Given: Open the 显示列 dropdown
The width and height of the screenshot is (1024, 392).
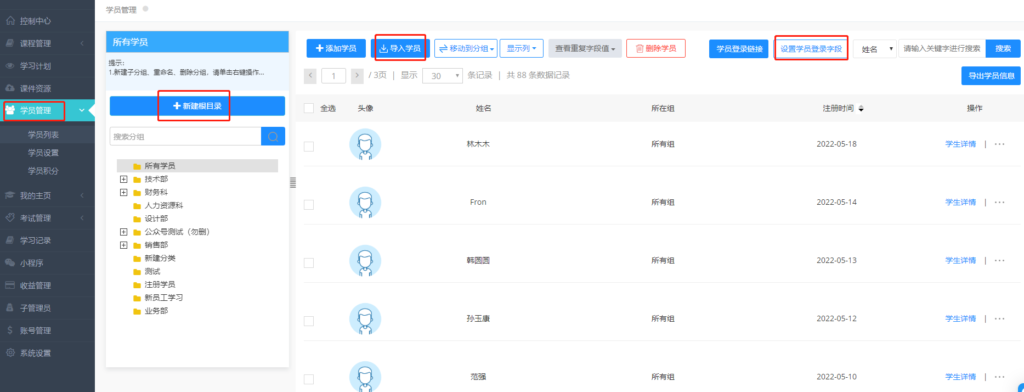Looking at the screenshot, I should pos(522,48).
